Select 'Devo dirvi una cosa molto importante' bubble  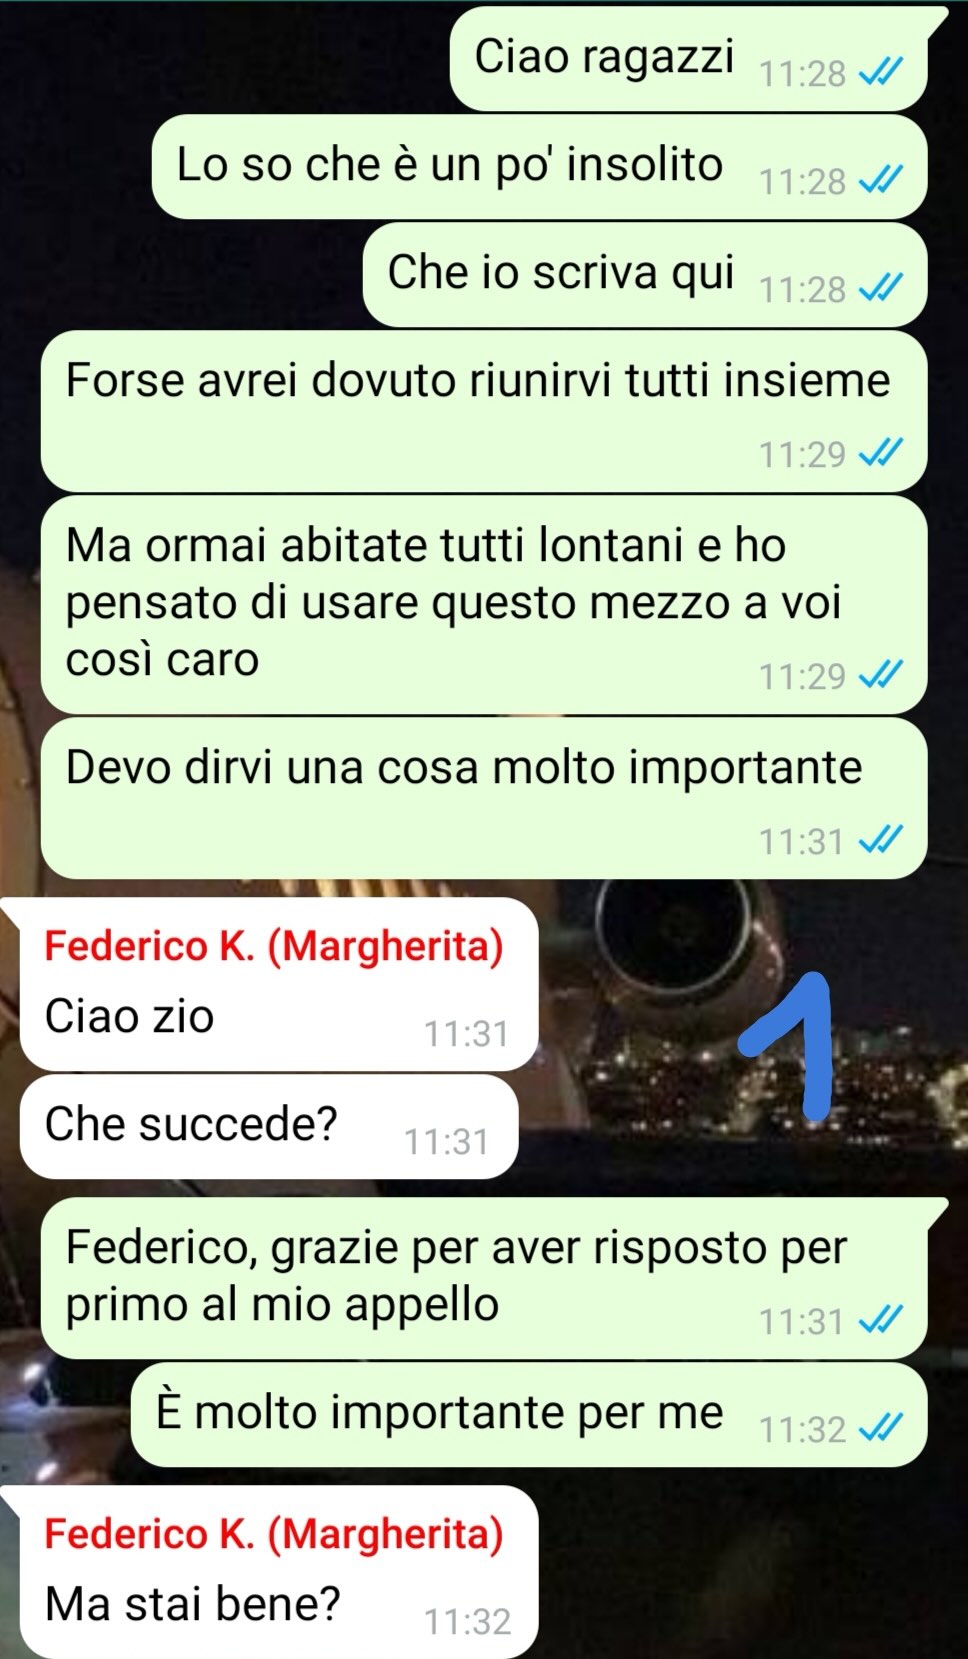[x=484, y=798]
